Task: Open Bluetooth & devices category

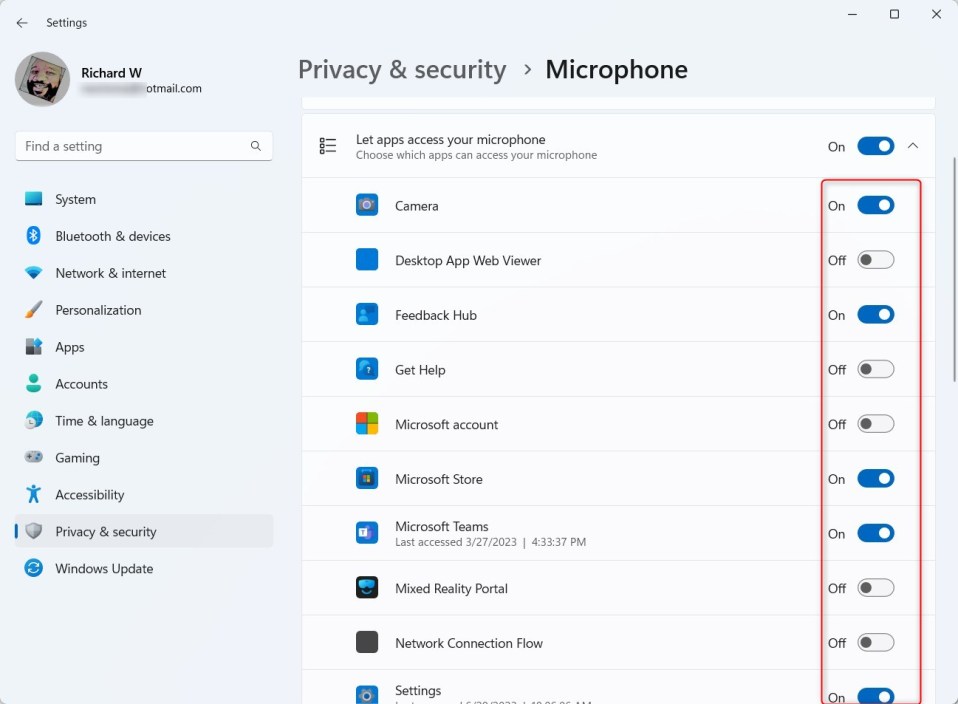Action: coord(144,236)
